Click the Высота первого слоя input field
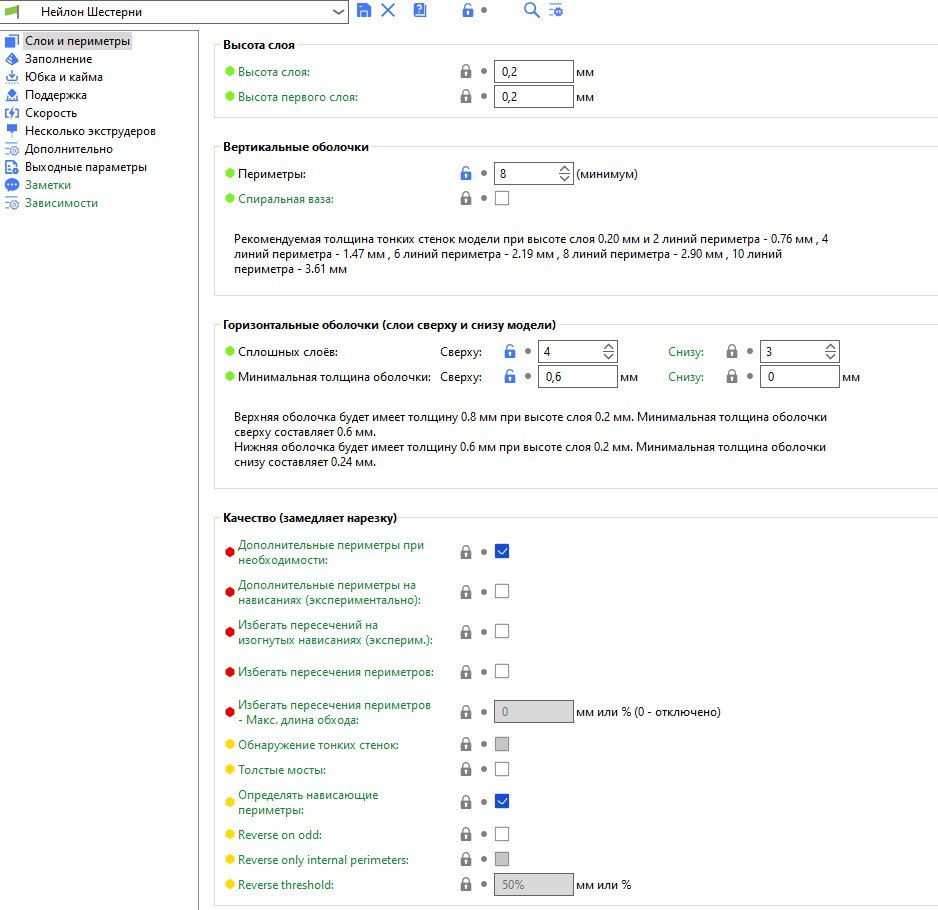 point(533,97)
